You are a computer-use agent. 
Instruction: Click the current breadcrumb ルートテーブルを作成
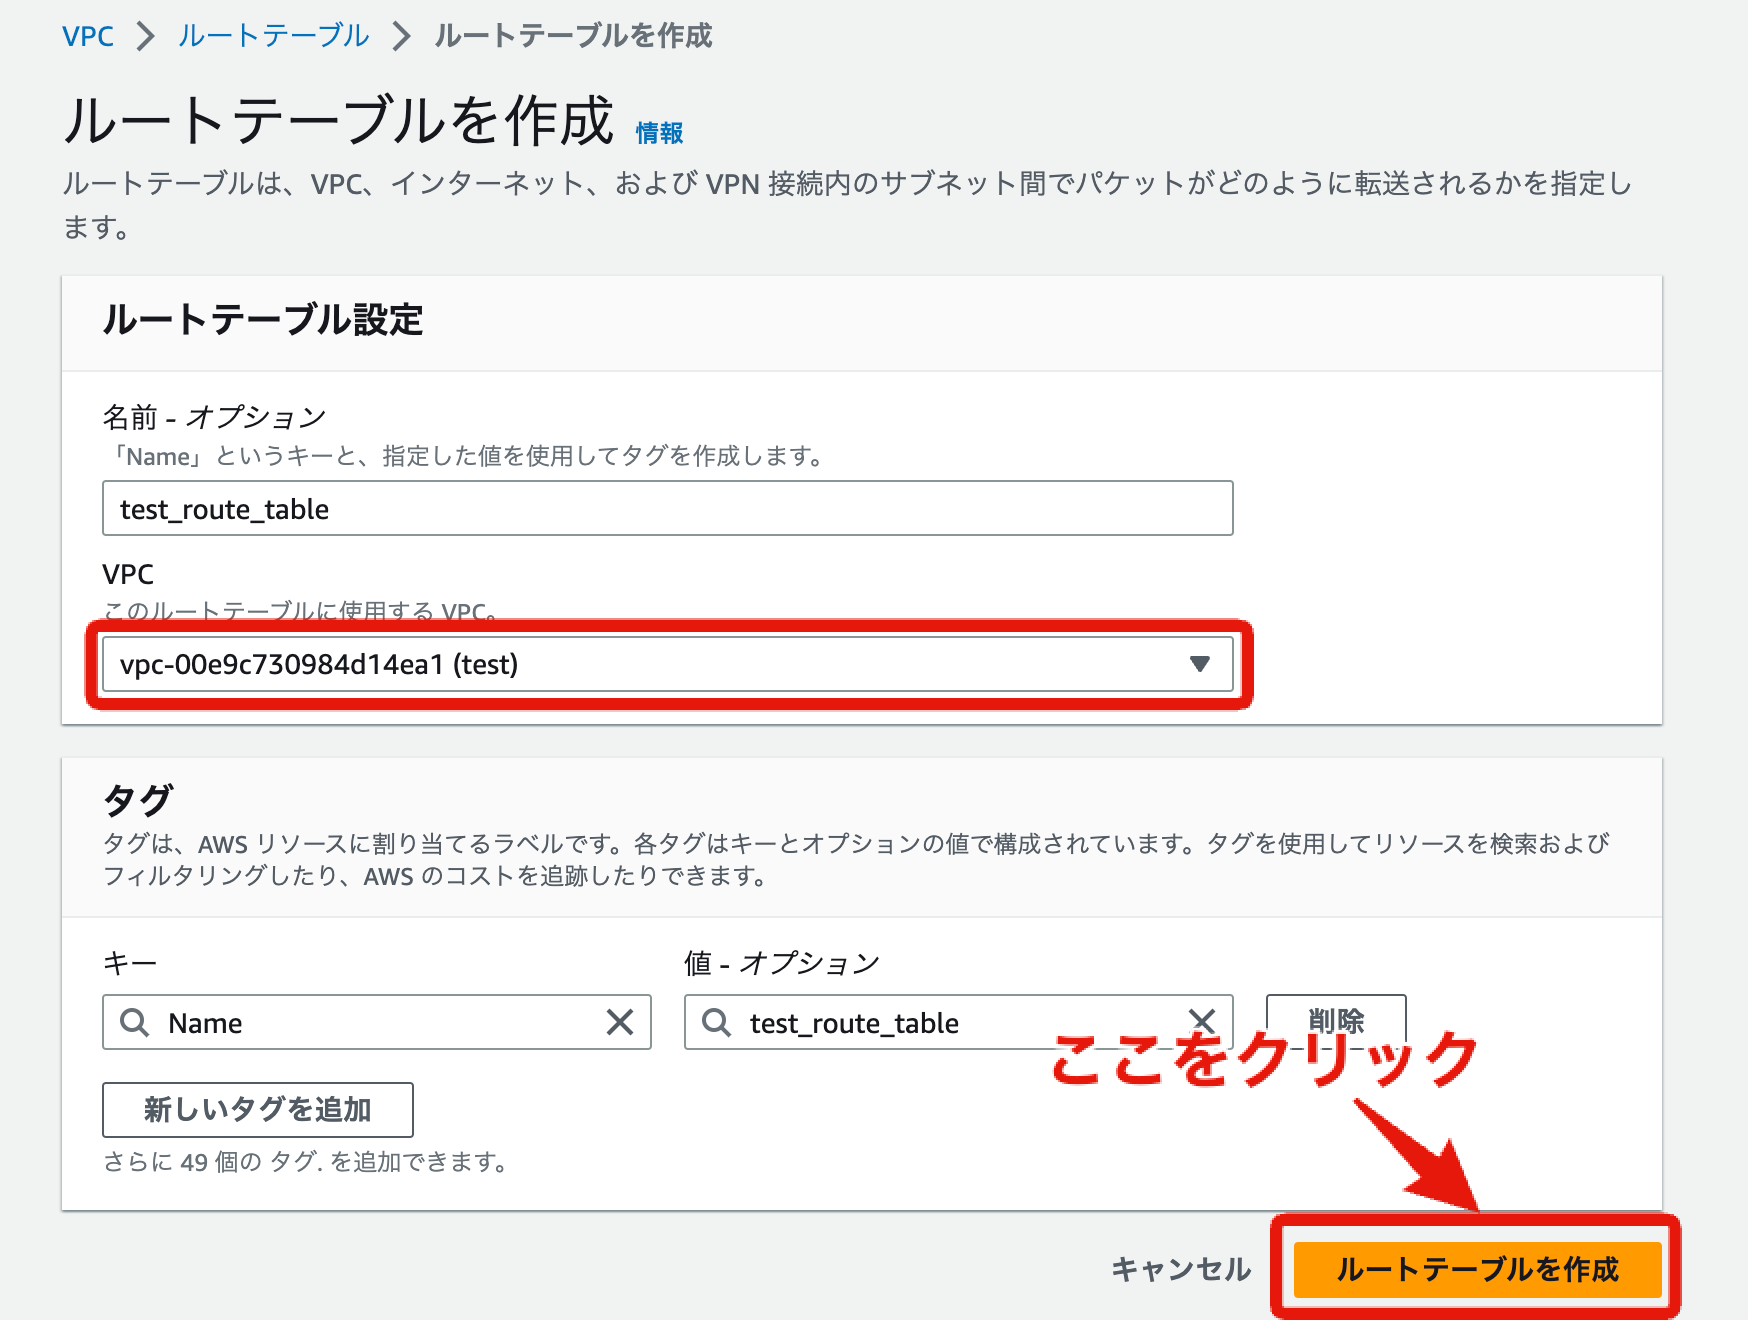click(573, 36)
